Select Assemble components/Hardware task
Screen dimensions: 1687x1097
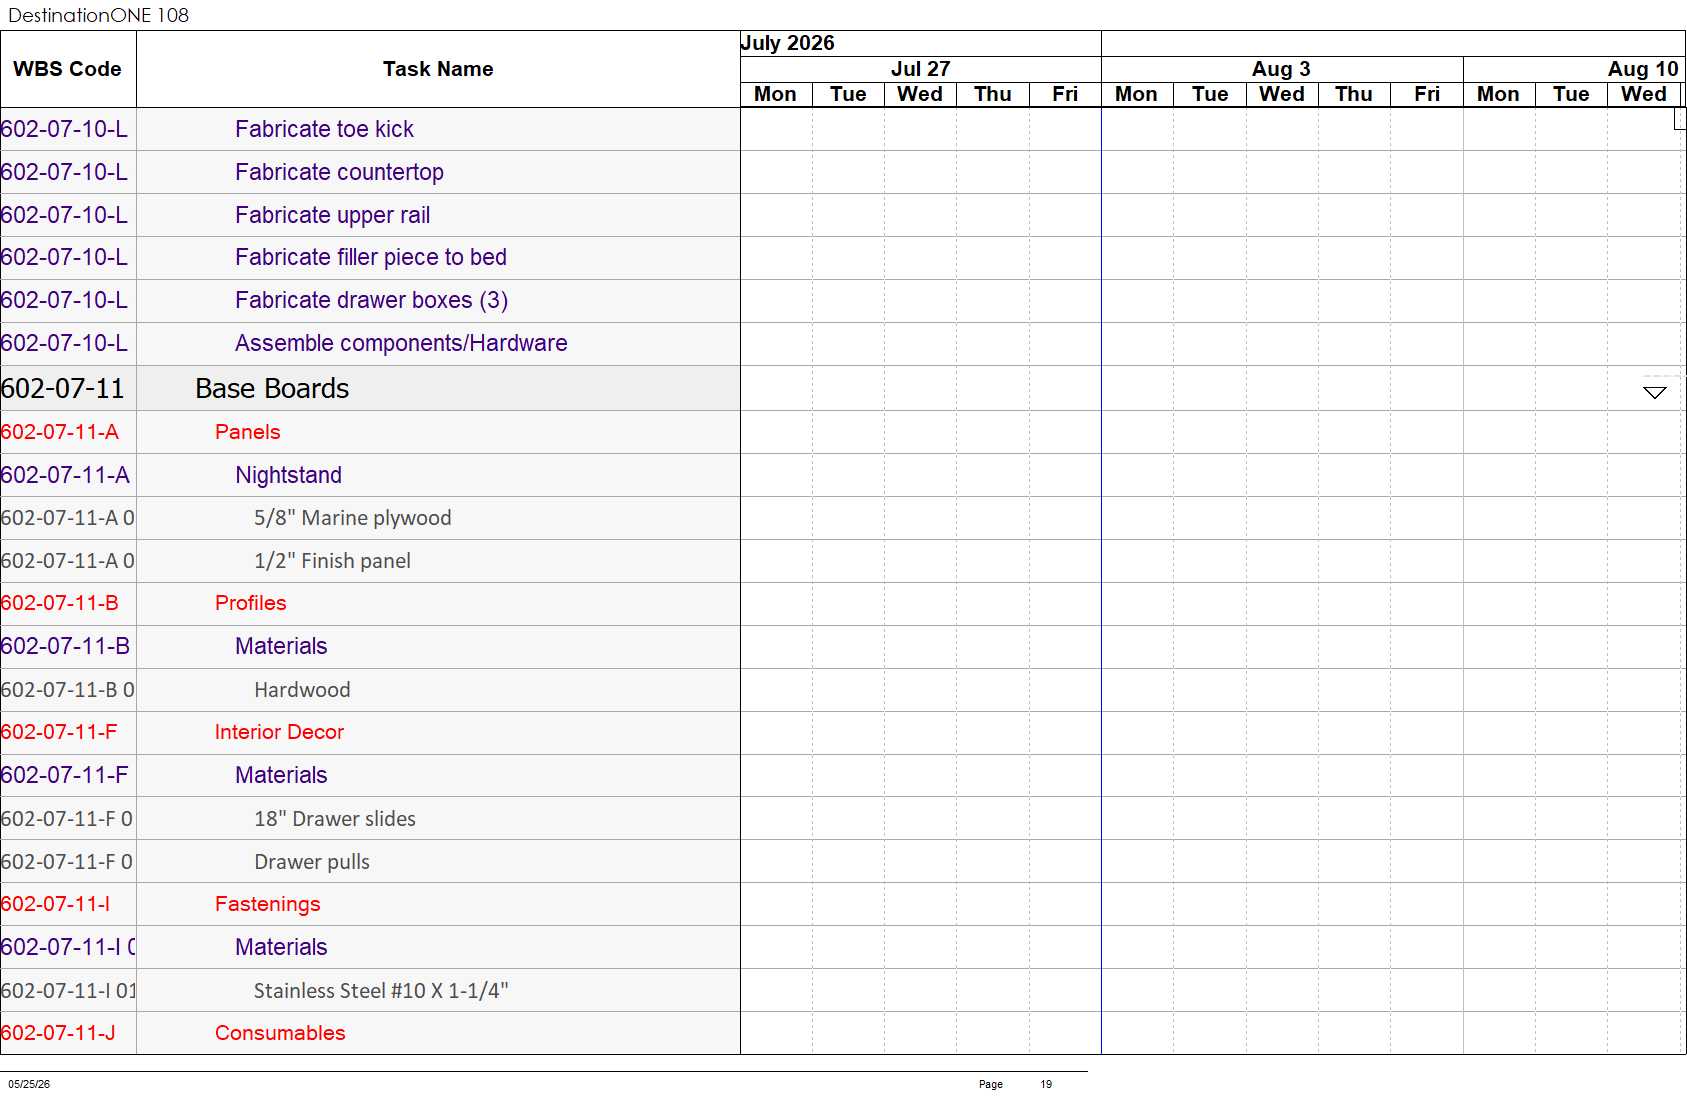pos(401,343)
